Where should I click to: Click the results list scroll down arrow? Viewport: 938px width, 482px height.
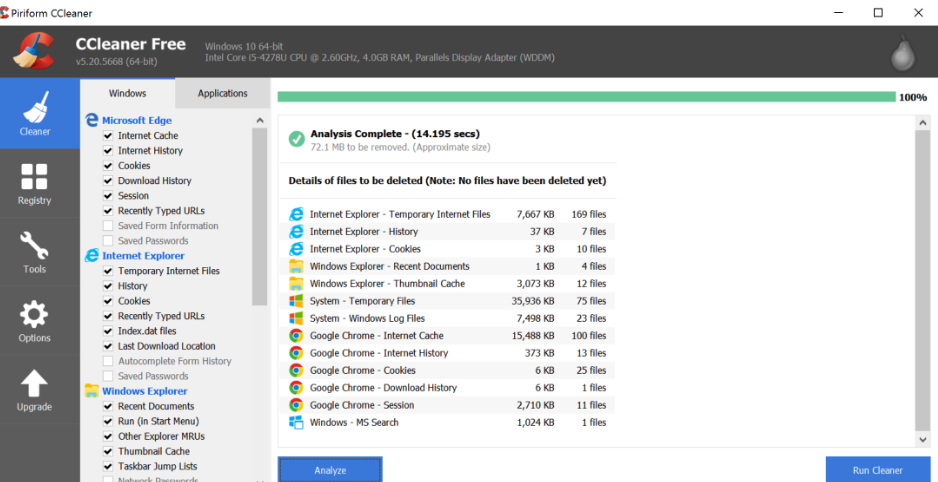coord(922,438)
